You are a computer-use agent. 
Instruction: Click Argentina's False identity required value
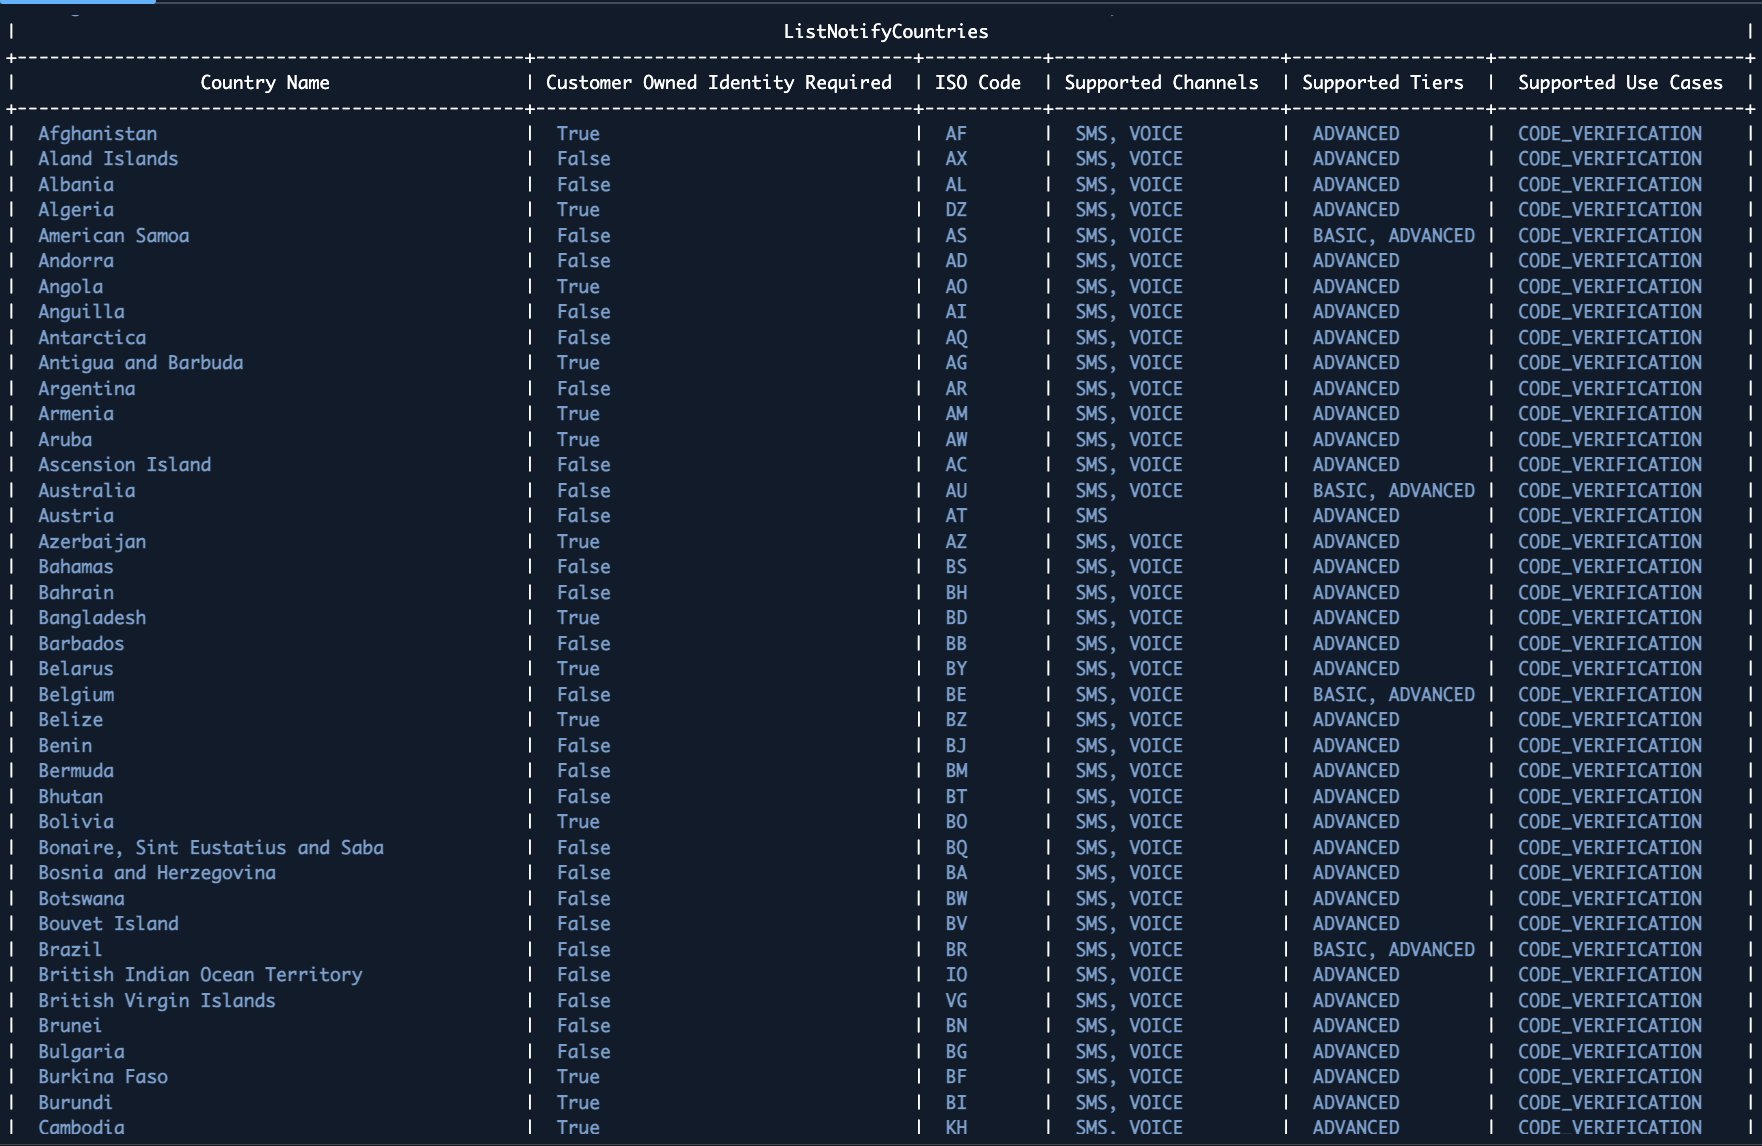(x=583, y=388)
